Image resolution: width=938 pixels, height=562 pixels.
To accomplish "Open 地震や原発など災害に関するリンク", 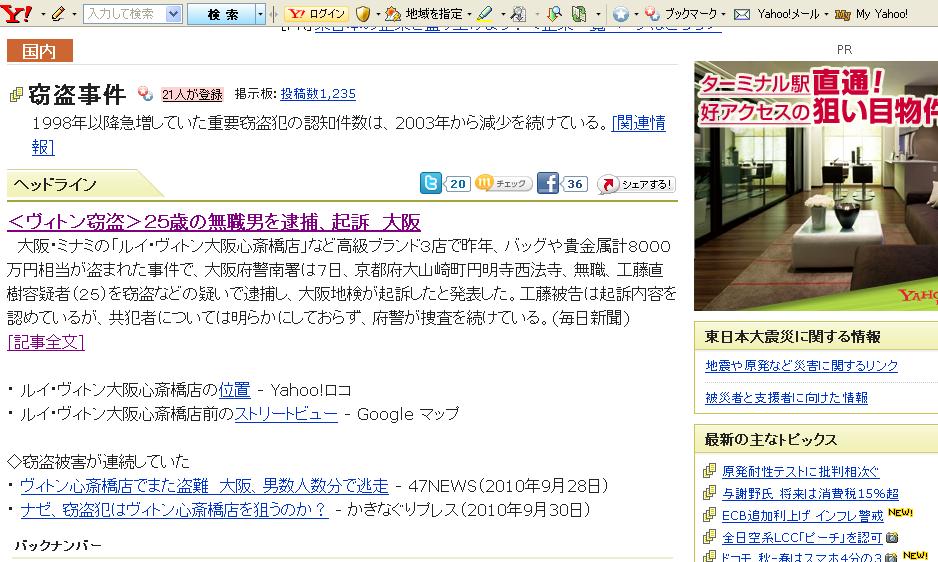I will tap(802, 366).
